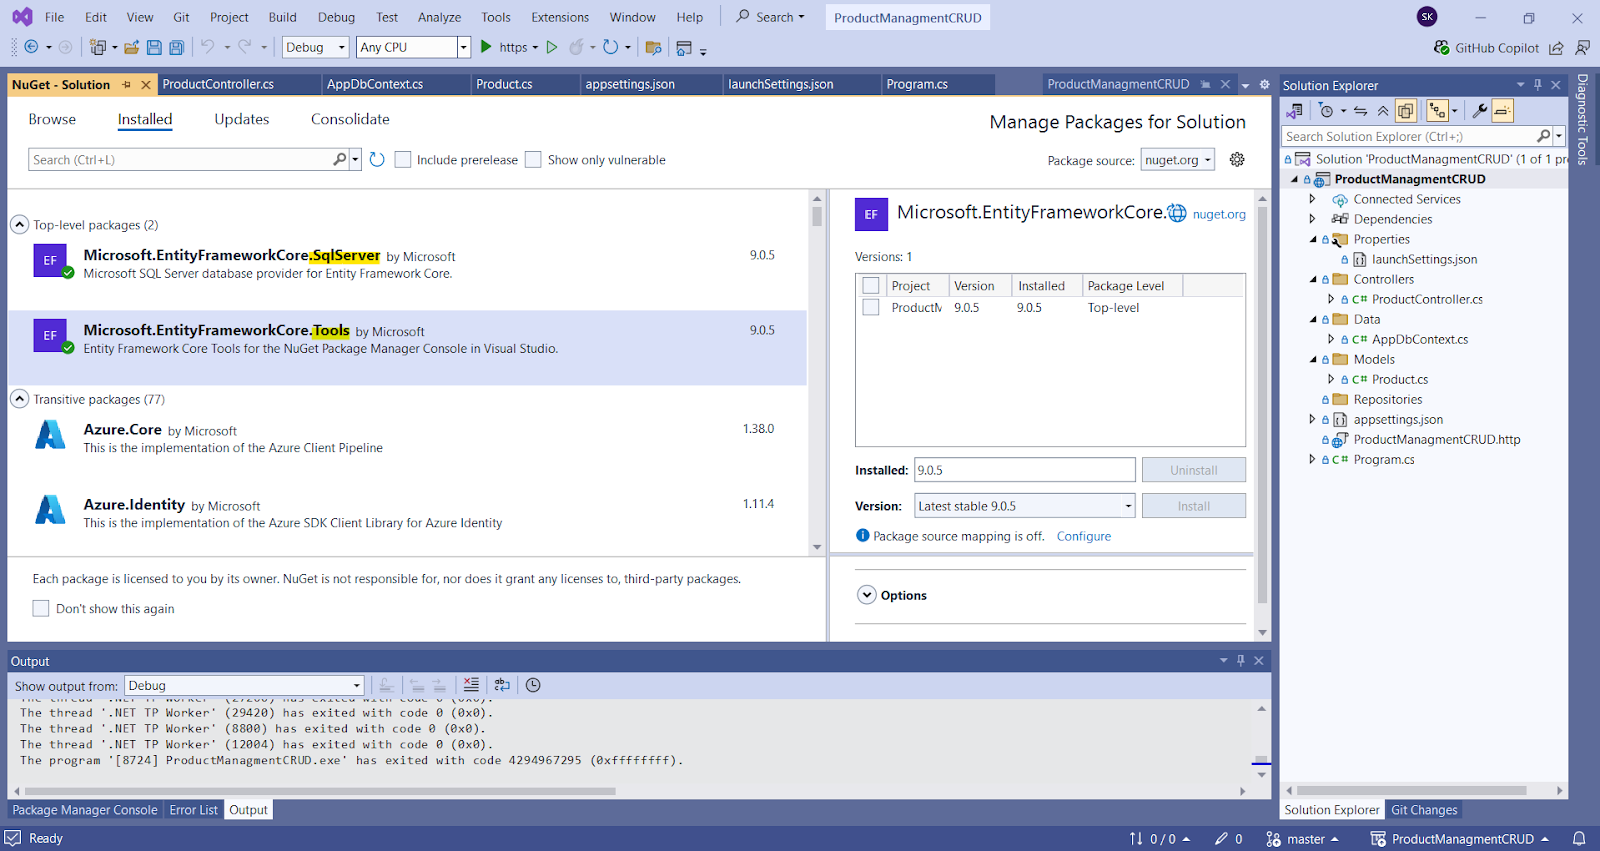Click Start Without Debugging outline play icon

(552, 47)
